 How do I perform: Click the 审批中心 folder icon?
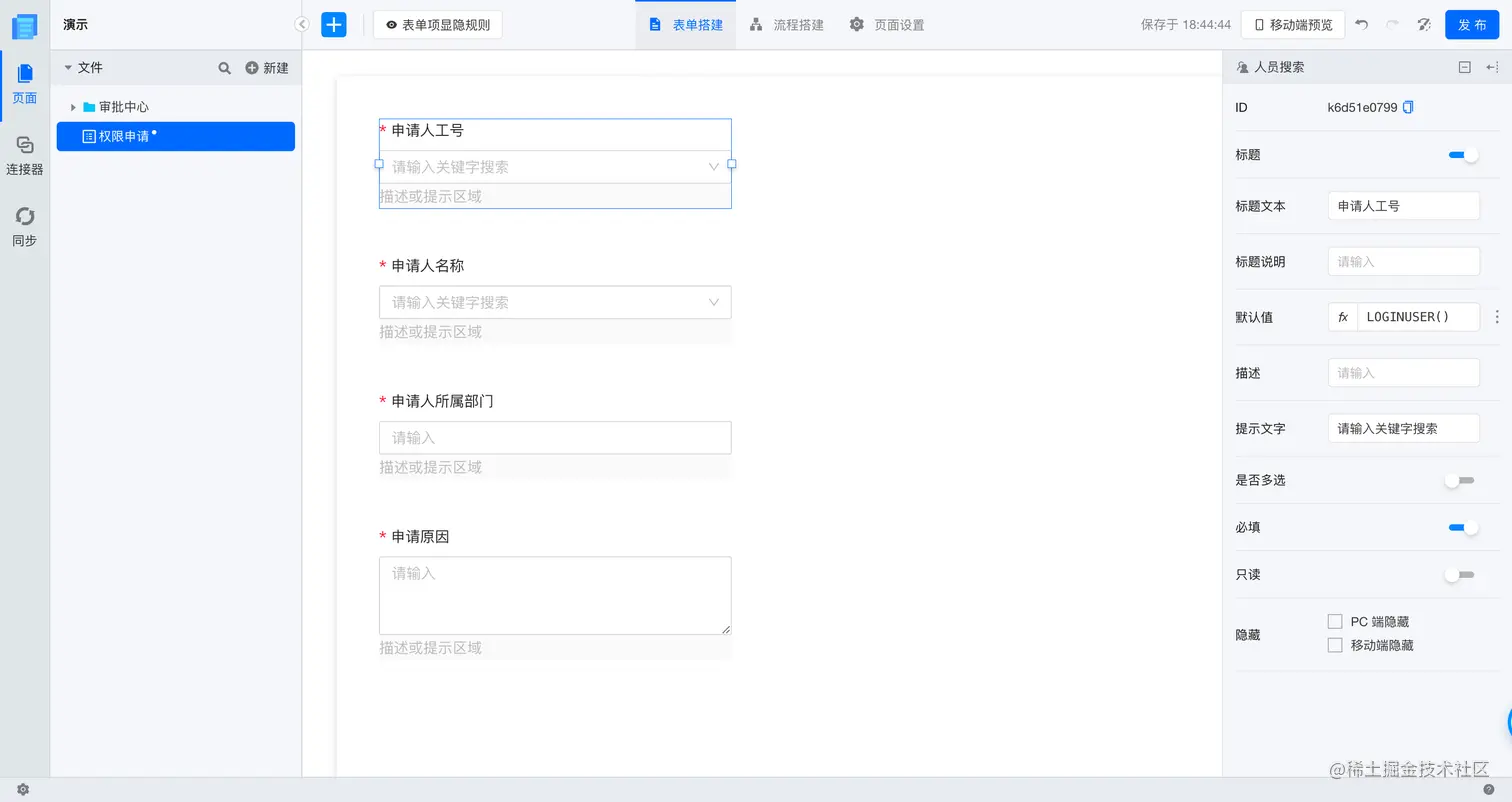click(89, 107)
